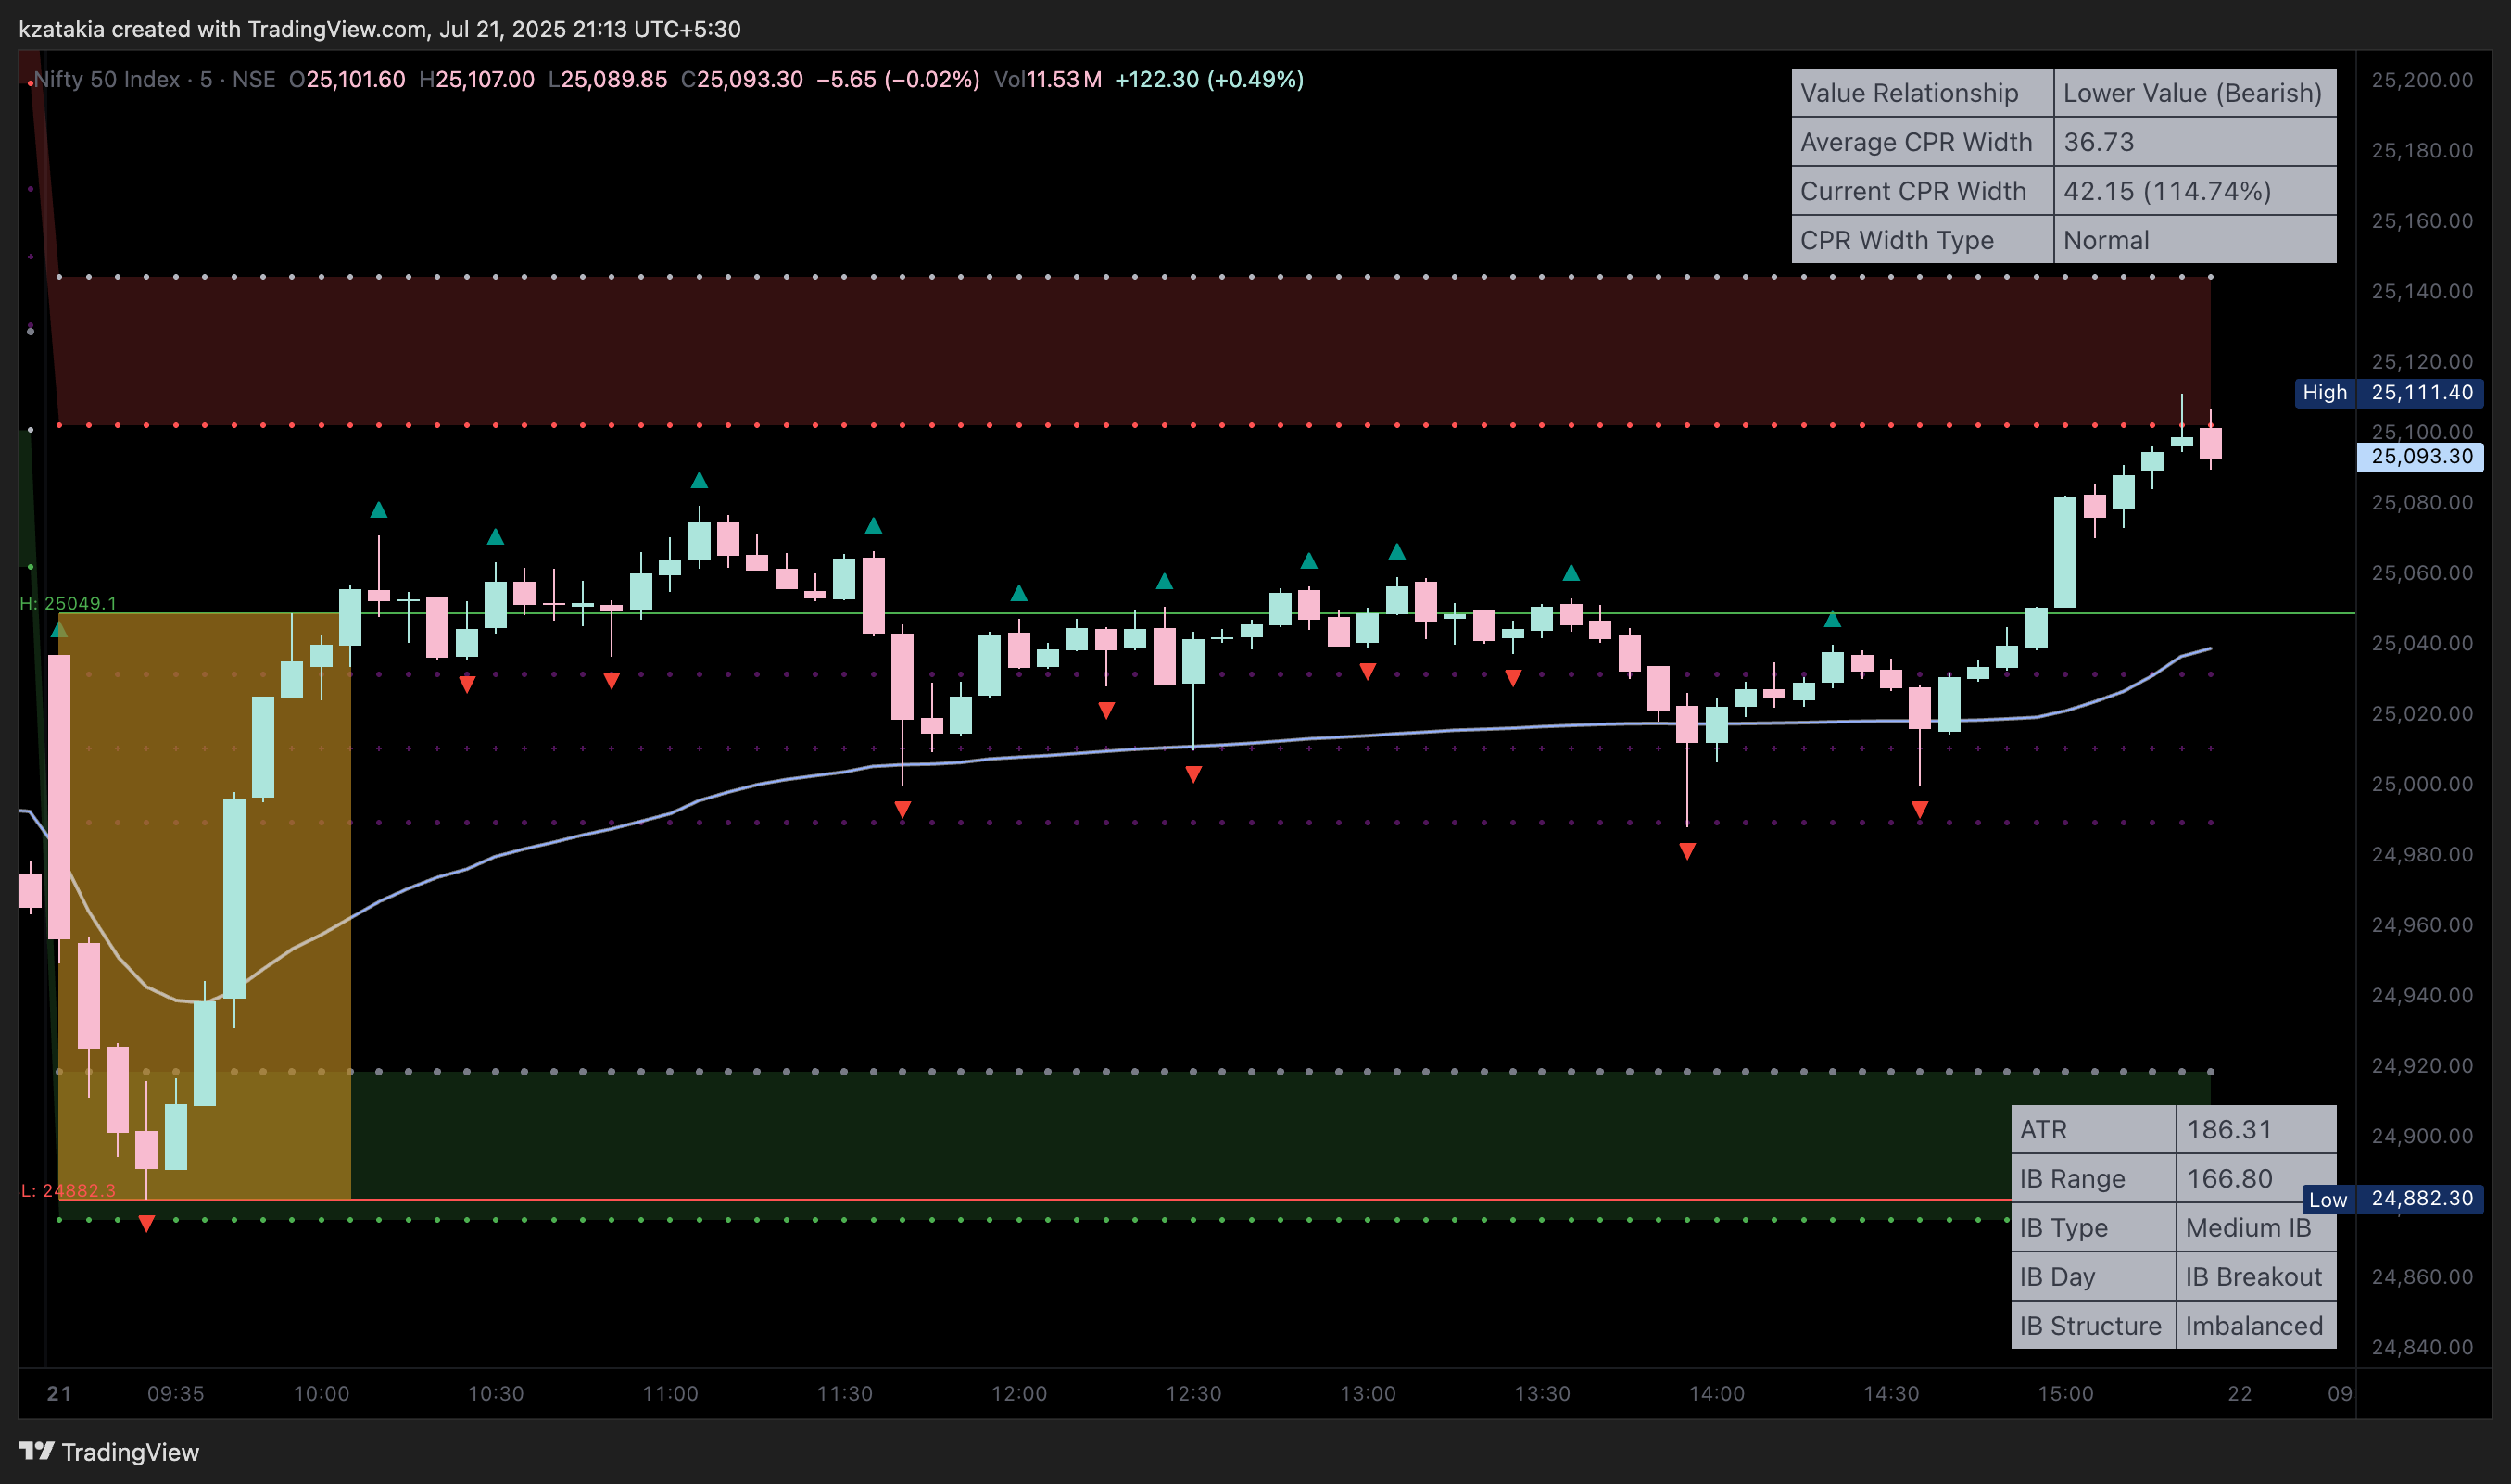This screenshot has width=2511, height=1484.
Task: Click the 'Average CPR Width' label cell
Action: tap(1922, 142)
